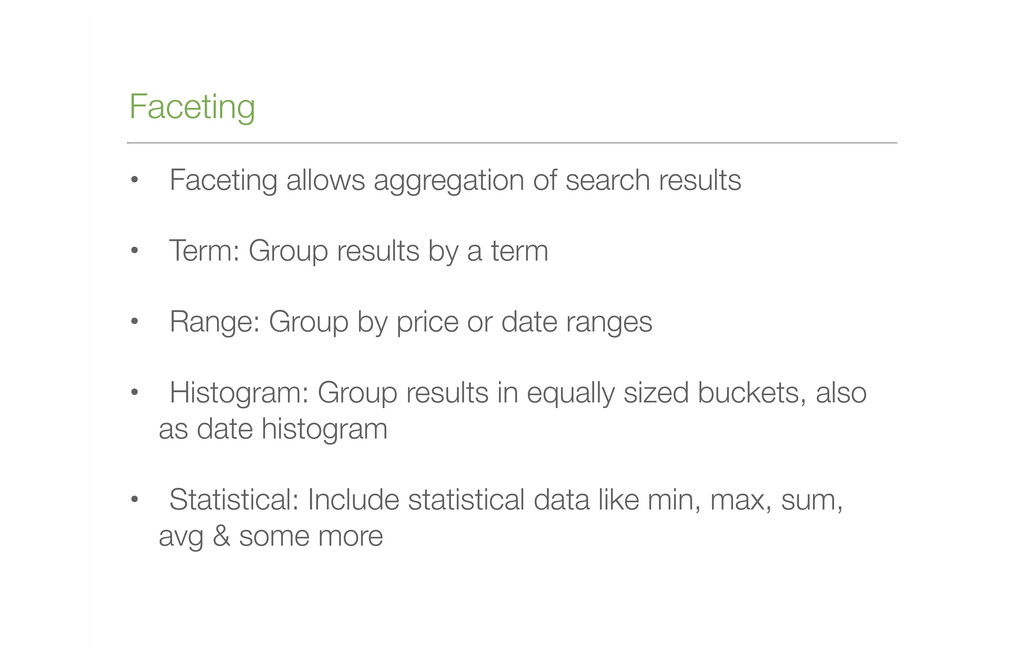Click the horizontal divider under the title
1024x663 pixels.
512,142
